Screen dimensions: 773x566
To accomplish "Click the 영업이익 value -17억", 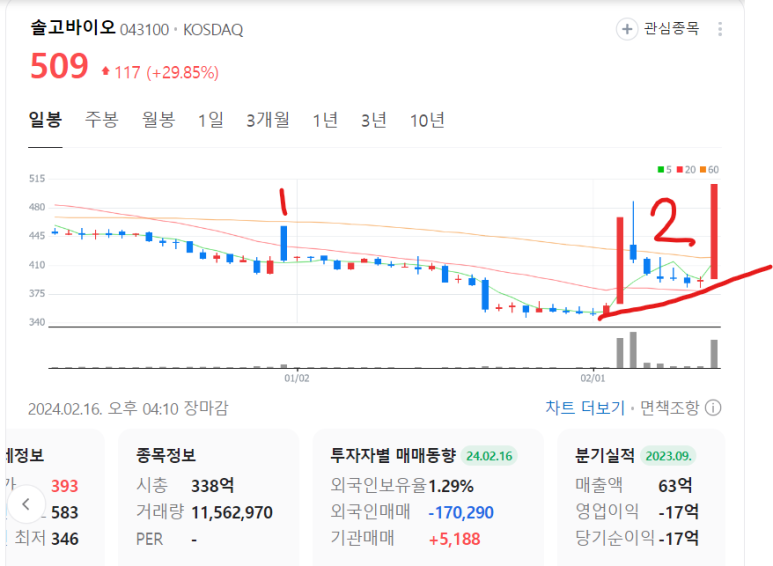I will [x=678, y=512].
